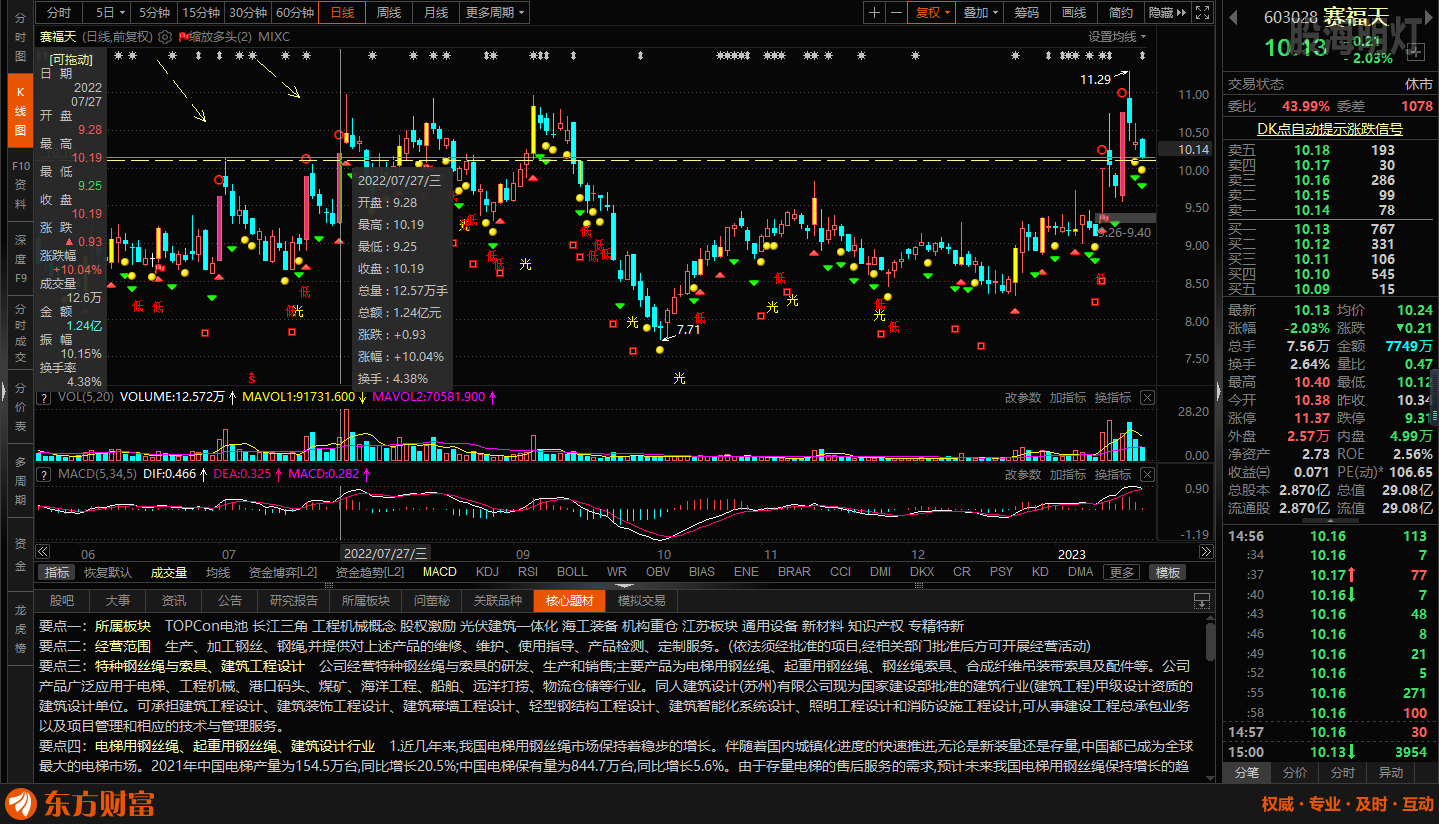The image size is (1439, 824).
Task: Toggle 成交量 indicator
Action: (x=169, y=572)
